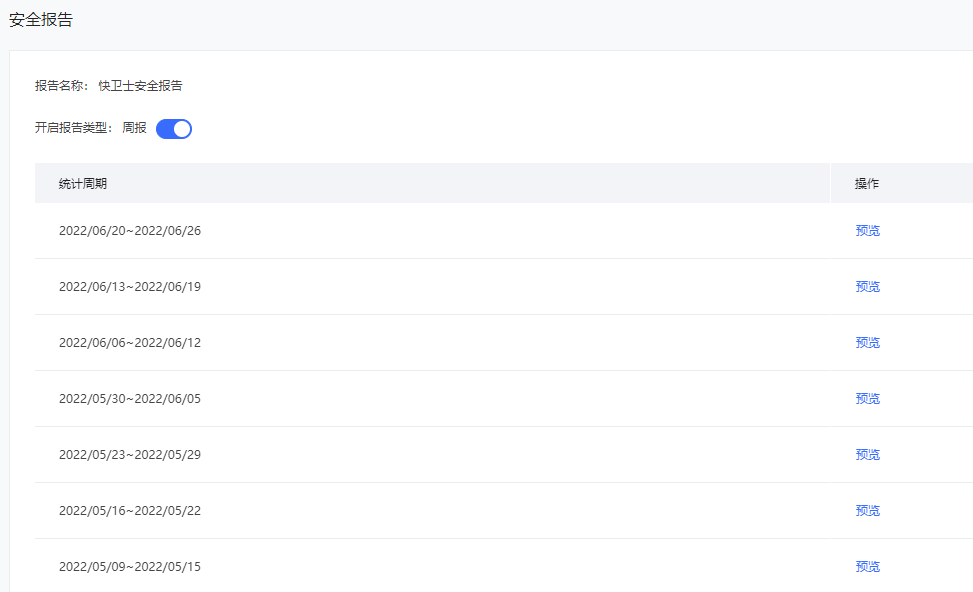Toggle the 周报 weekly report switch
973x592 pixels.
click(174, 129)
